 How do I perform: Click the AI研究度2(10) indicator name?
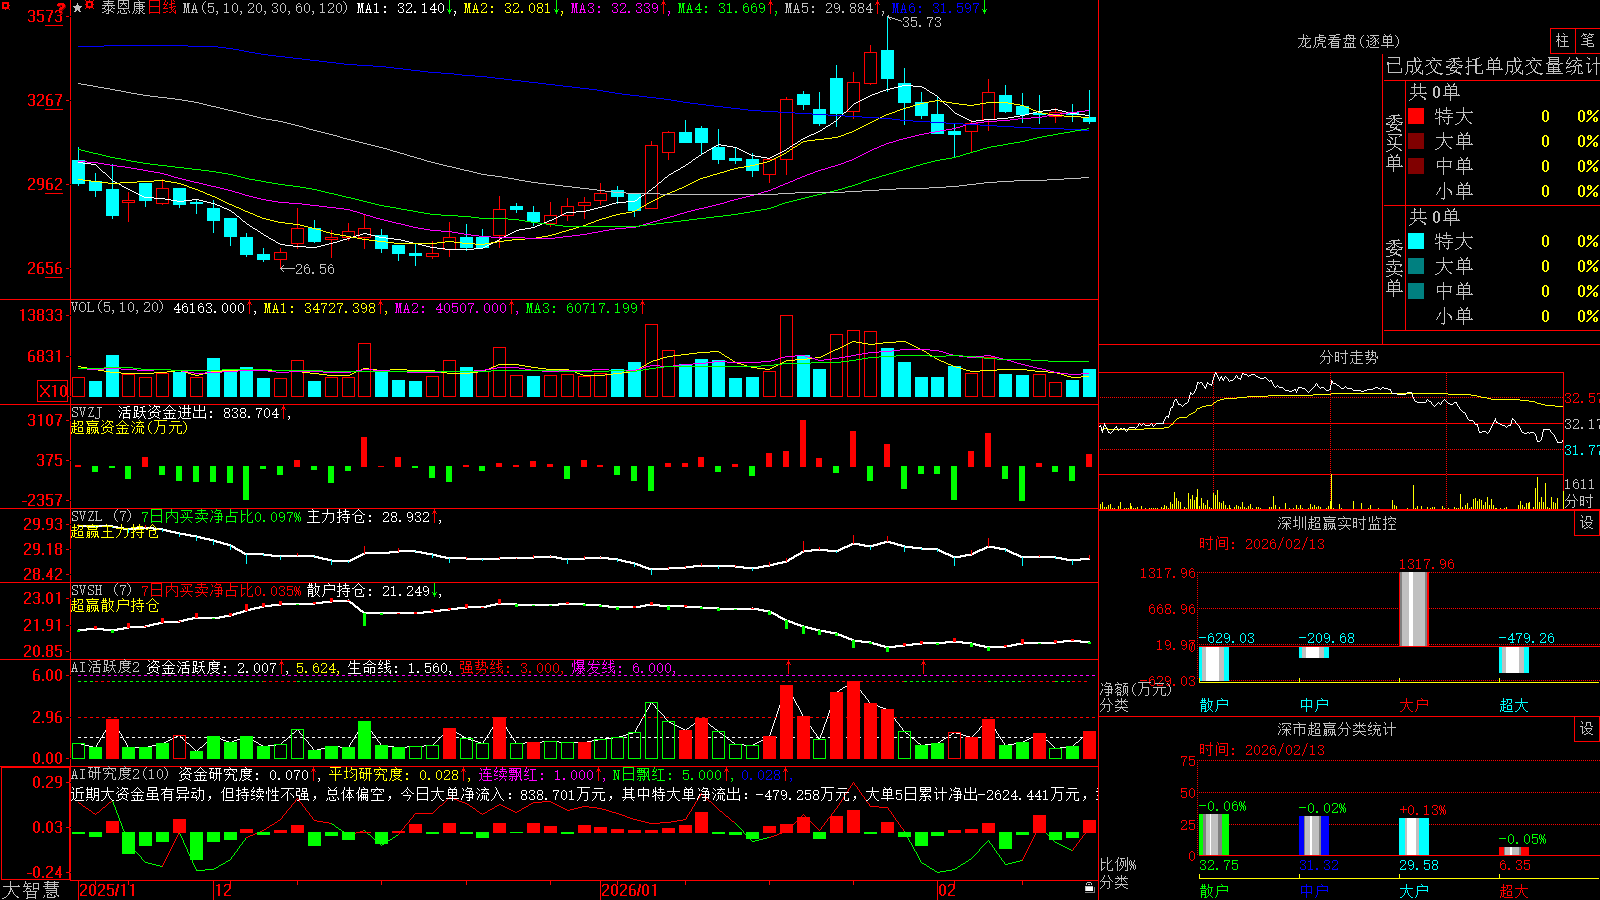(120, 774)
